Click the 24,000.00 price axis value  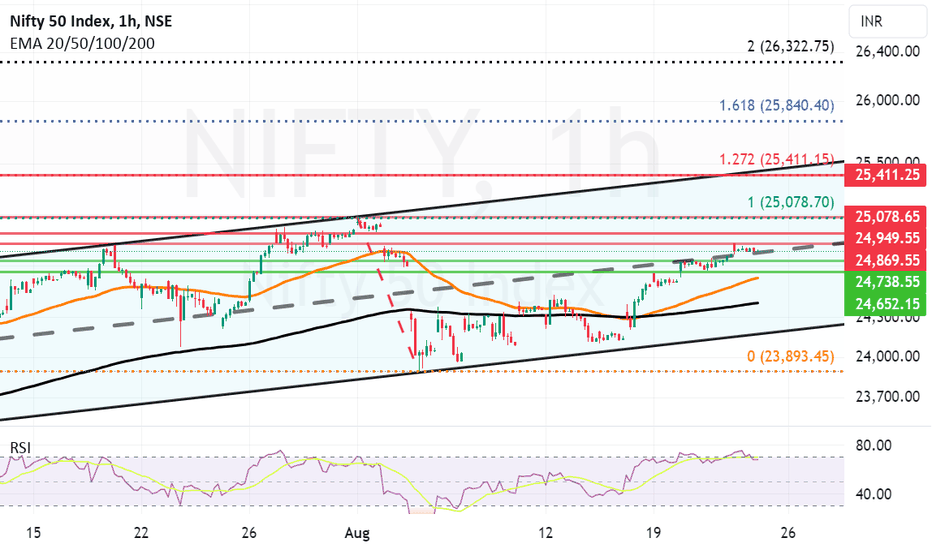tap(887, 356)
